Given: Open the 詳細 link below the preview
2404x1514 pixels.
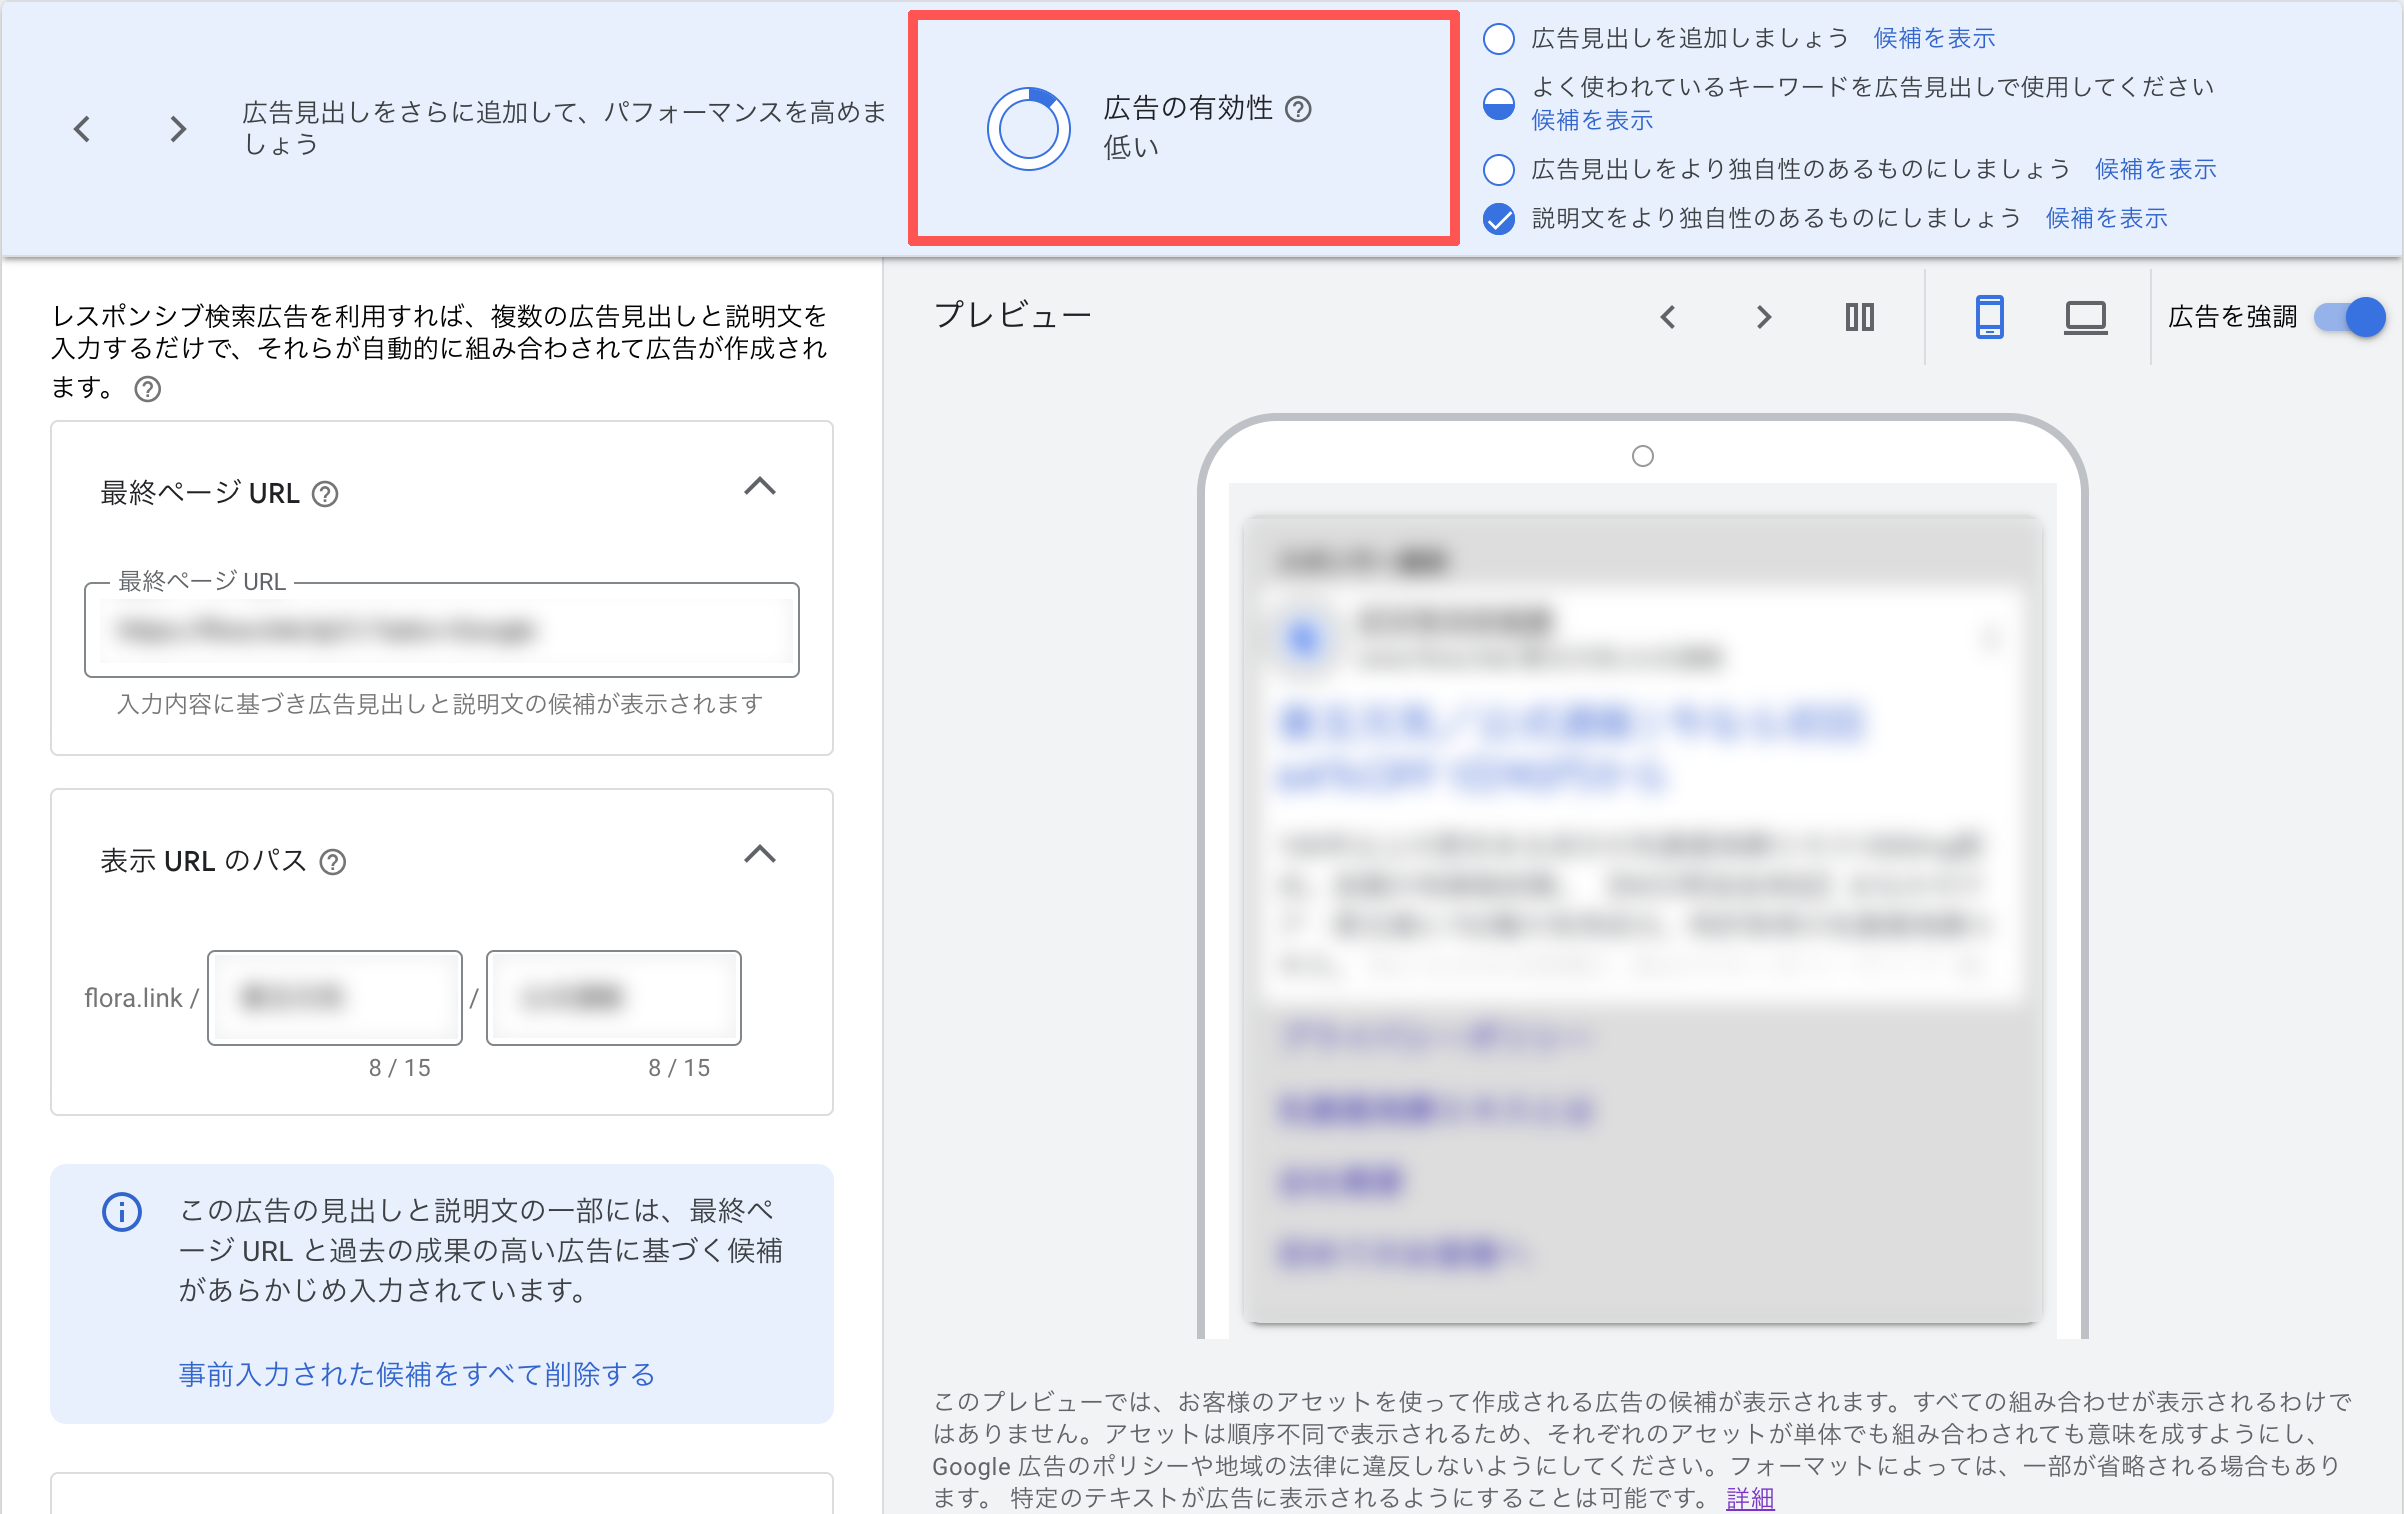Looking at the screenshot, I should [1748, 1498].
